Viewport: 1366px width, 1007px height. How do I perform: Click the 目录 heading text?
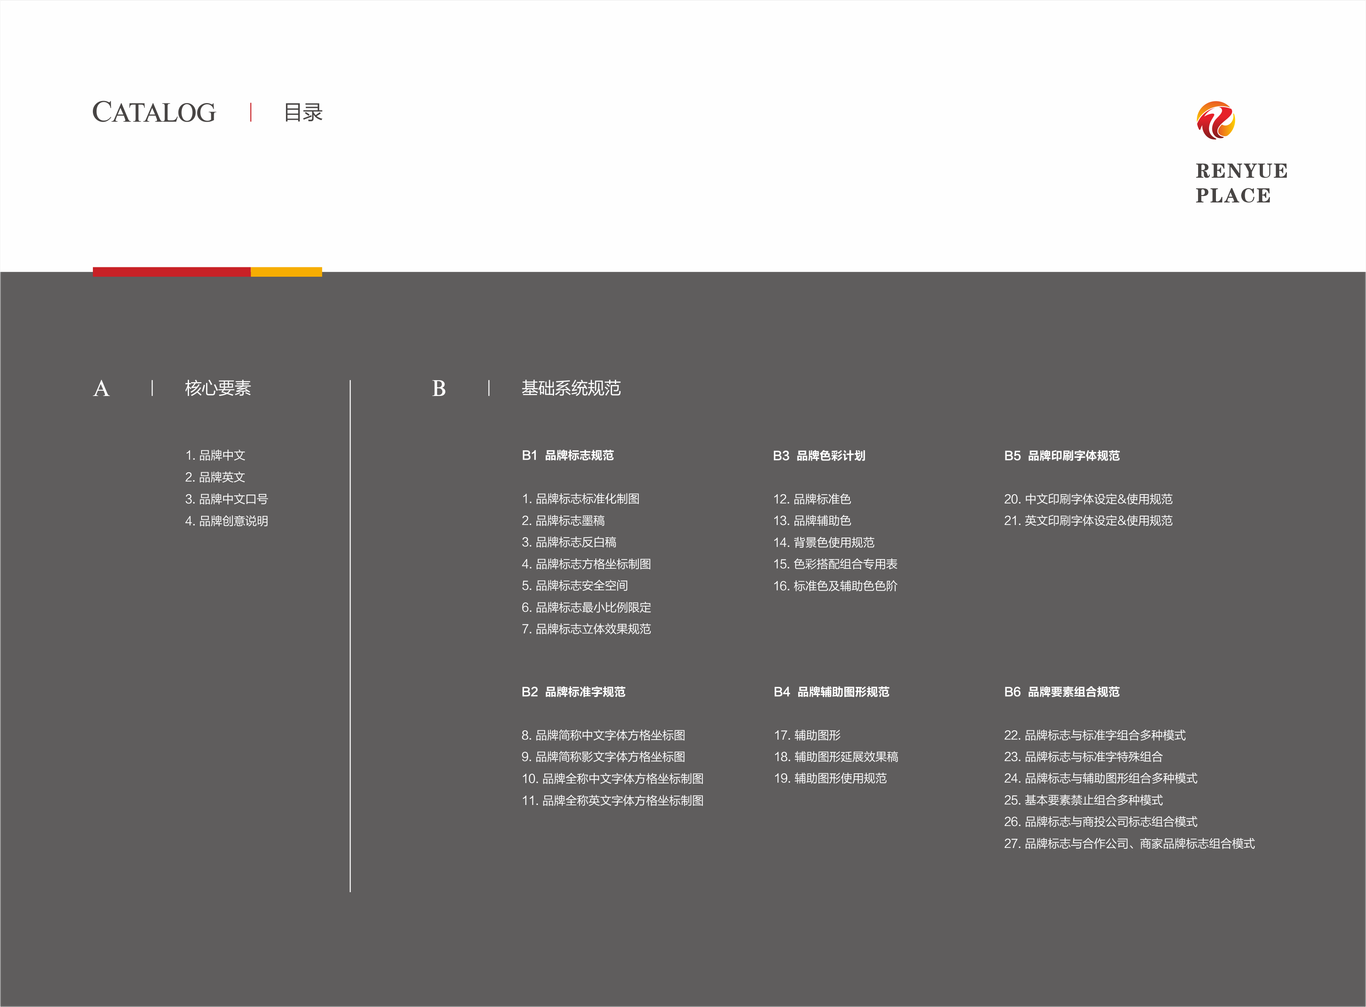click(x=303, y=112)
